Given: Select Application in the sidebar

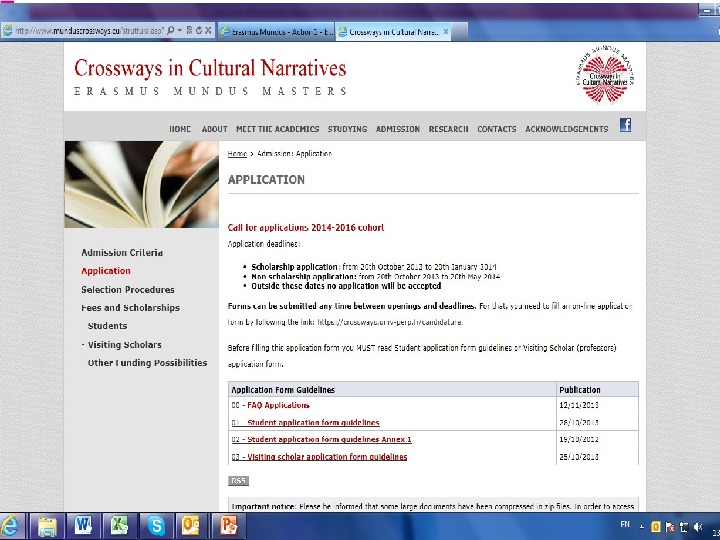Looking at the screenshot, I should click(106, 271).
